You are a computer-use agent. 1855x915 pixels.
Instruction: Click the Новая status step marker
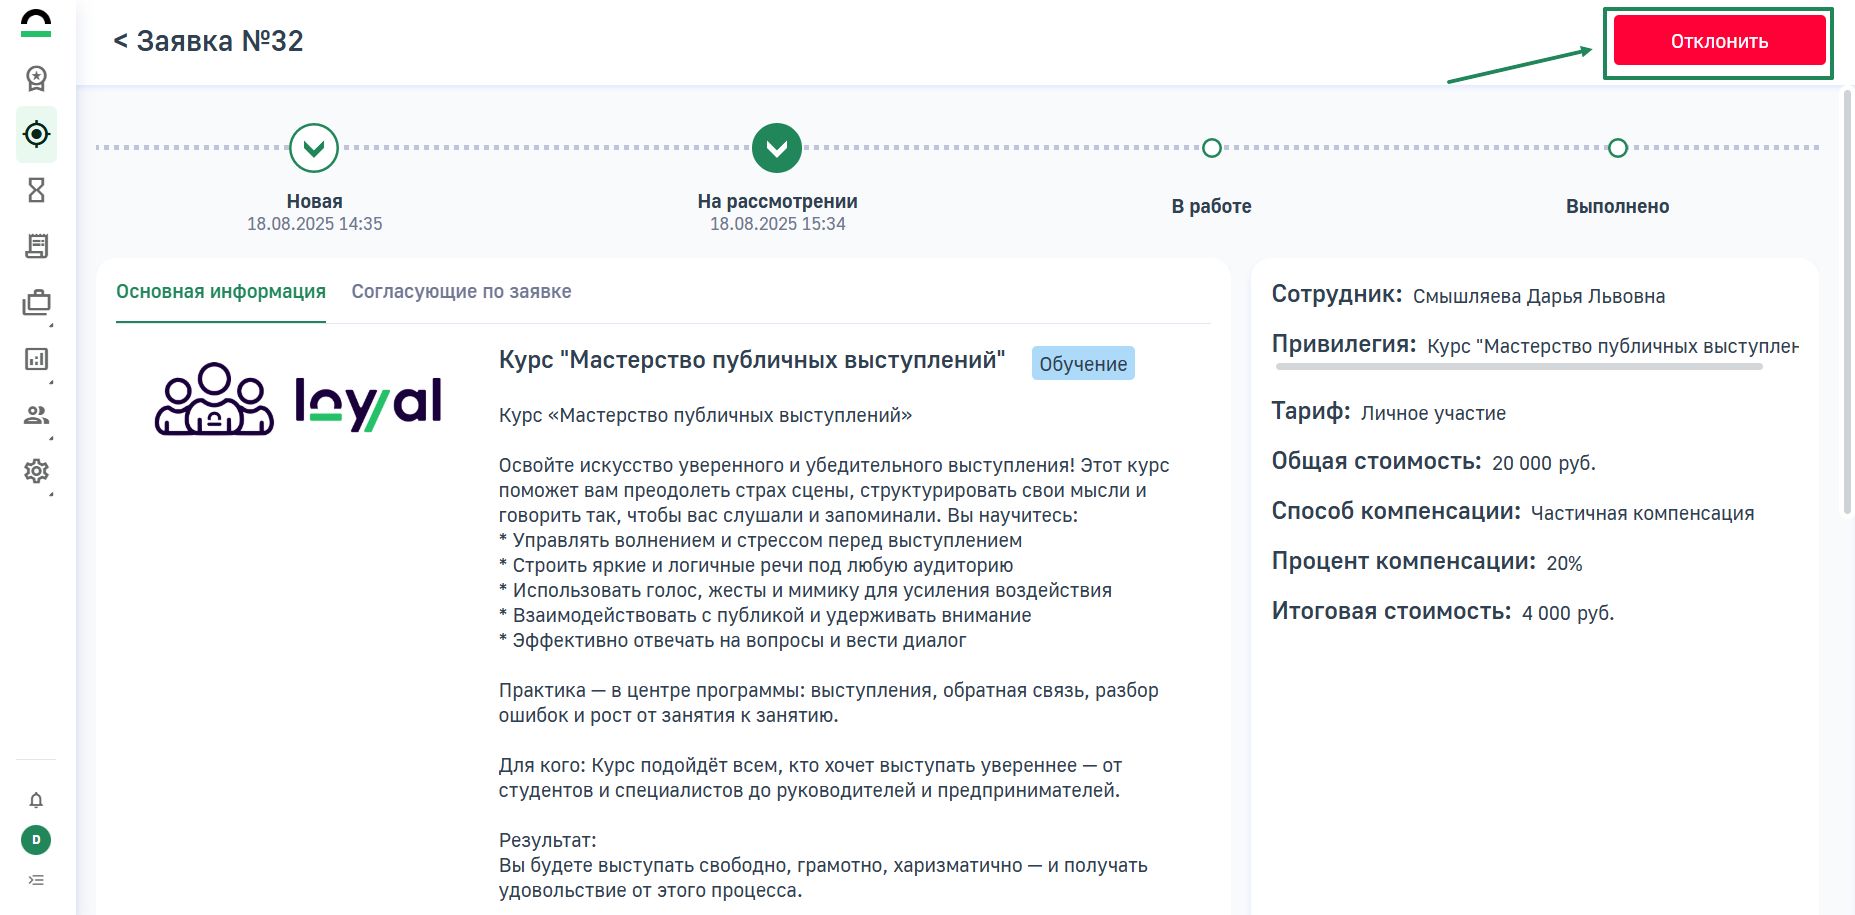click(314, 148)
